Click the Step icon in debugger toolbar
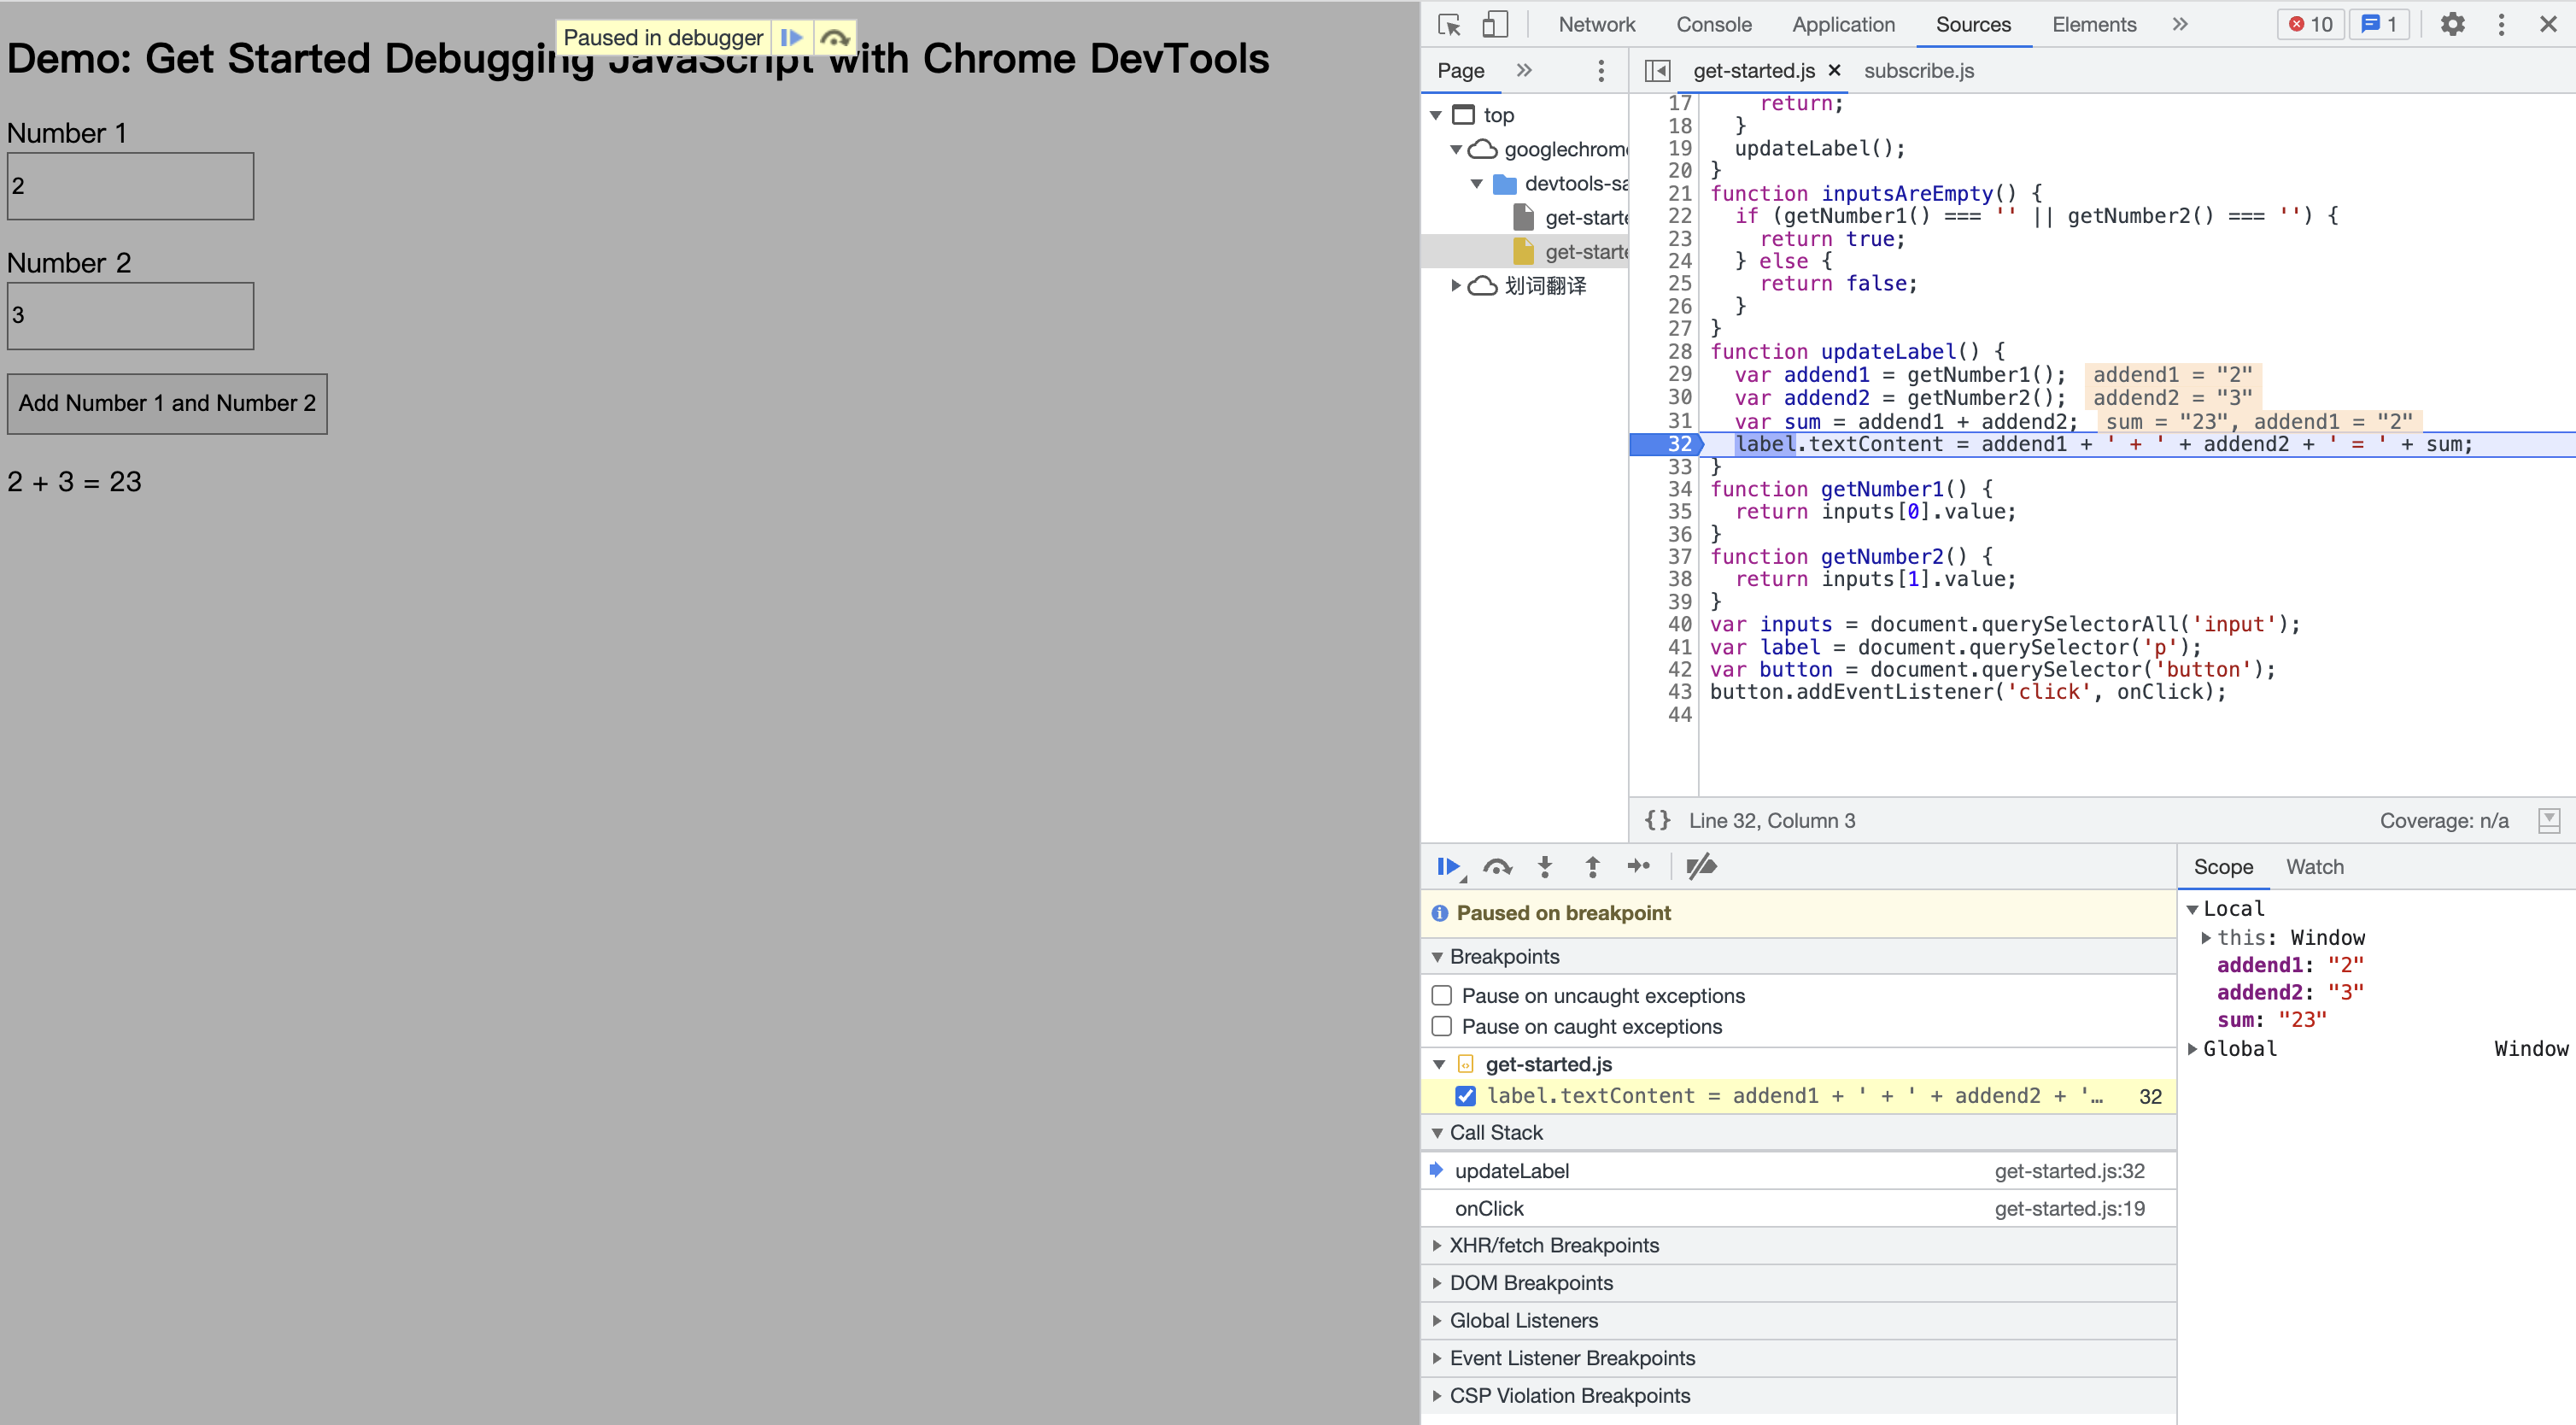The width and height of the screenshot is (2576, 1425). pyautogui.click(x=1639, y=866)
